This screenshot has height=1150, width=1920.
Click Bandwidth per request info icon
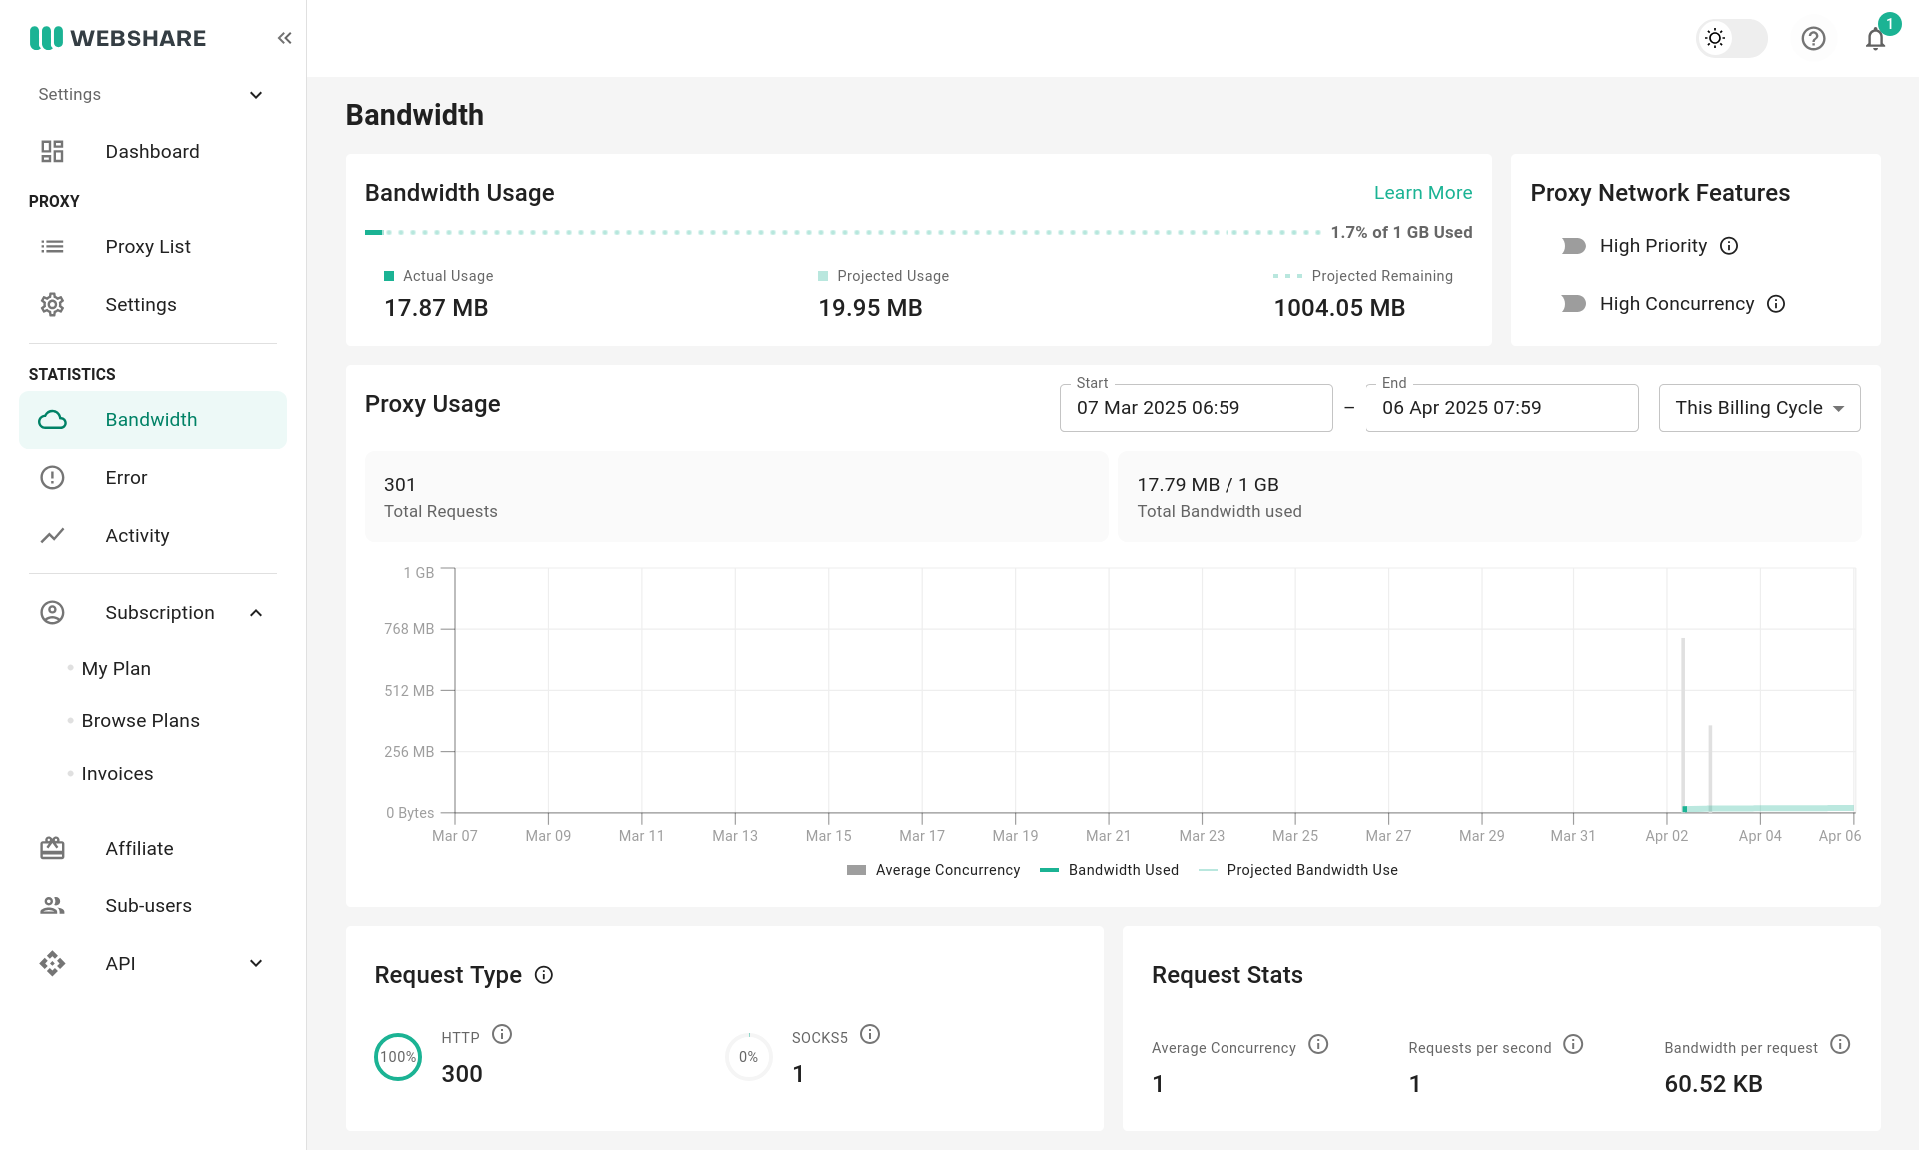point(1840,1045)
